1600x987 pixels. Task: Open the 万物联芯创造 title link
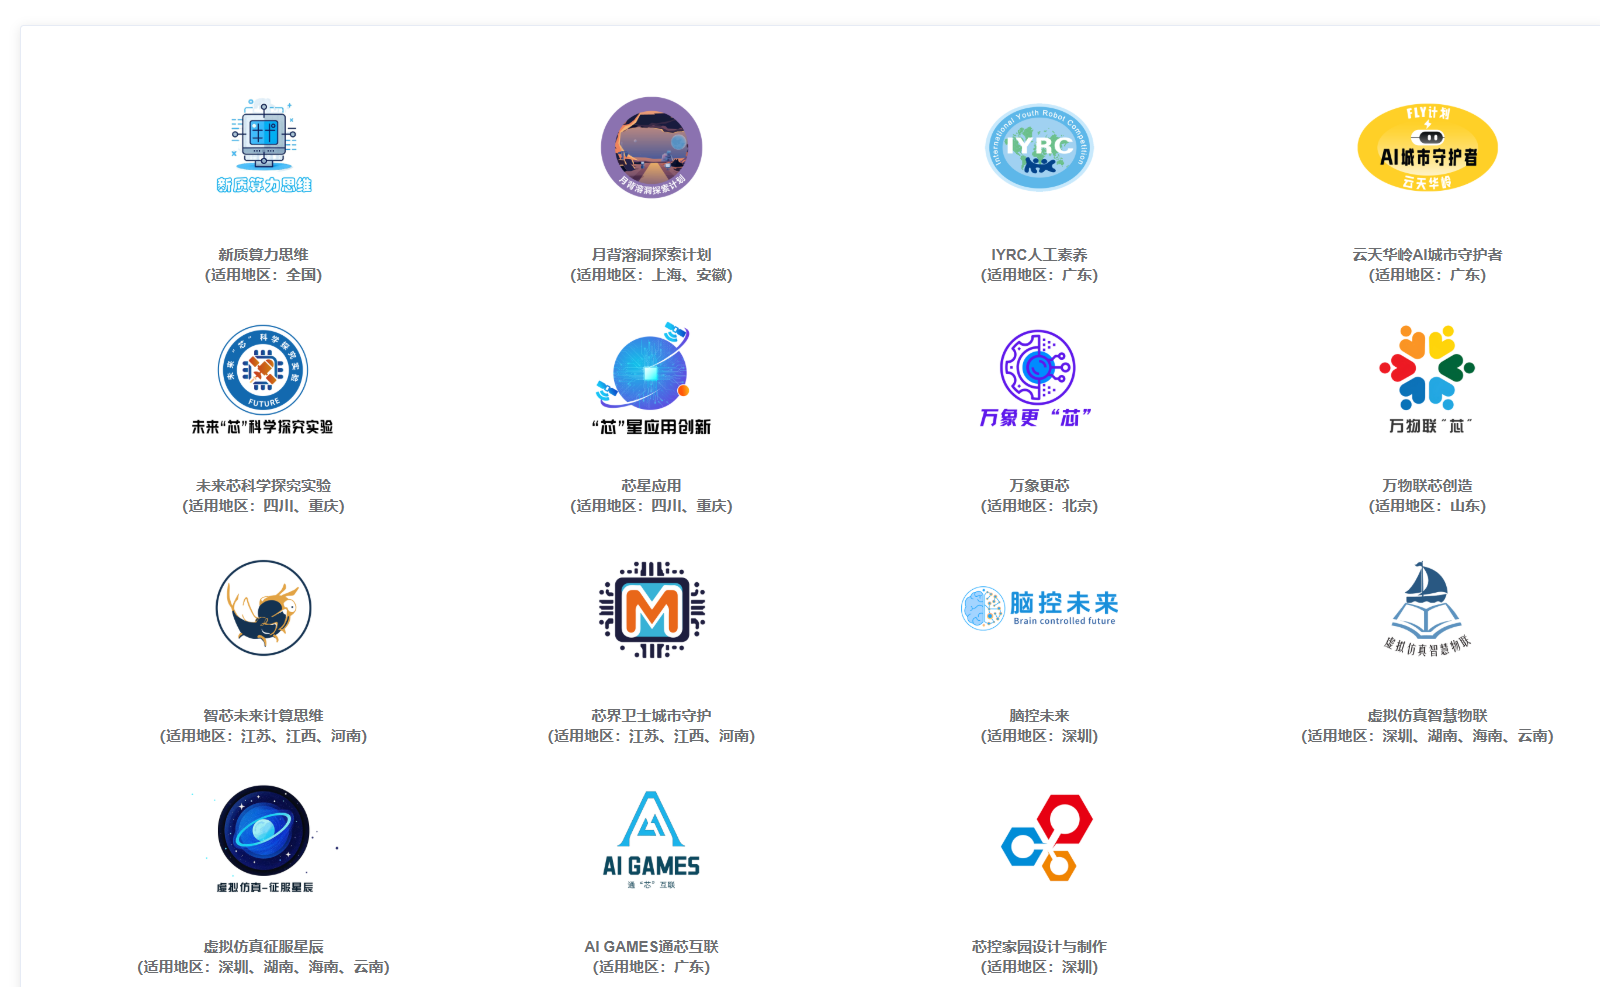point(1427,486)
